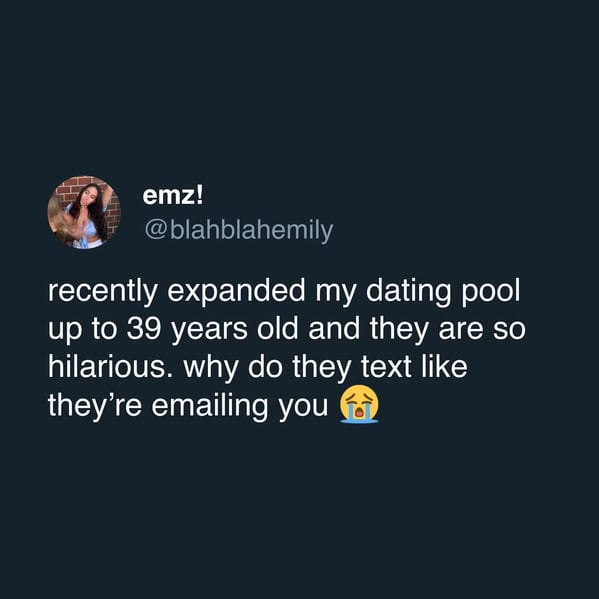
Task: Click the display name emz!
Action: pos(173,196)
